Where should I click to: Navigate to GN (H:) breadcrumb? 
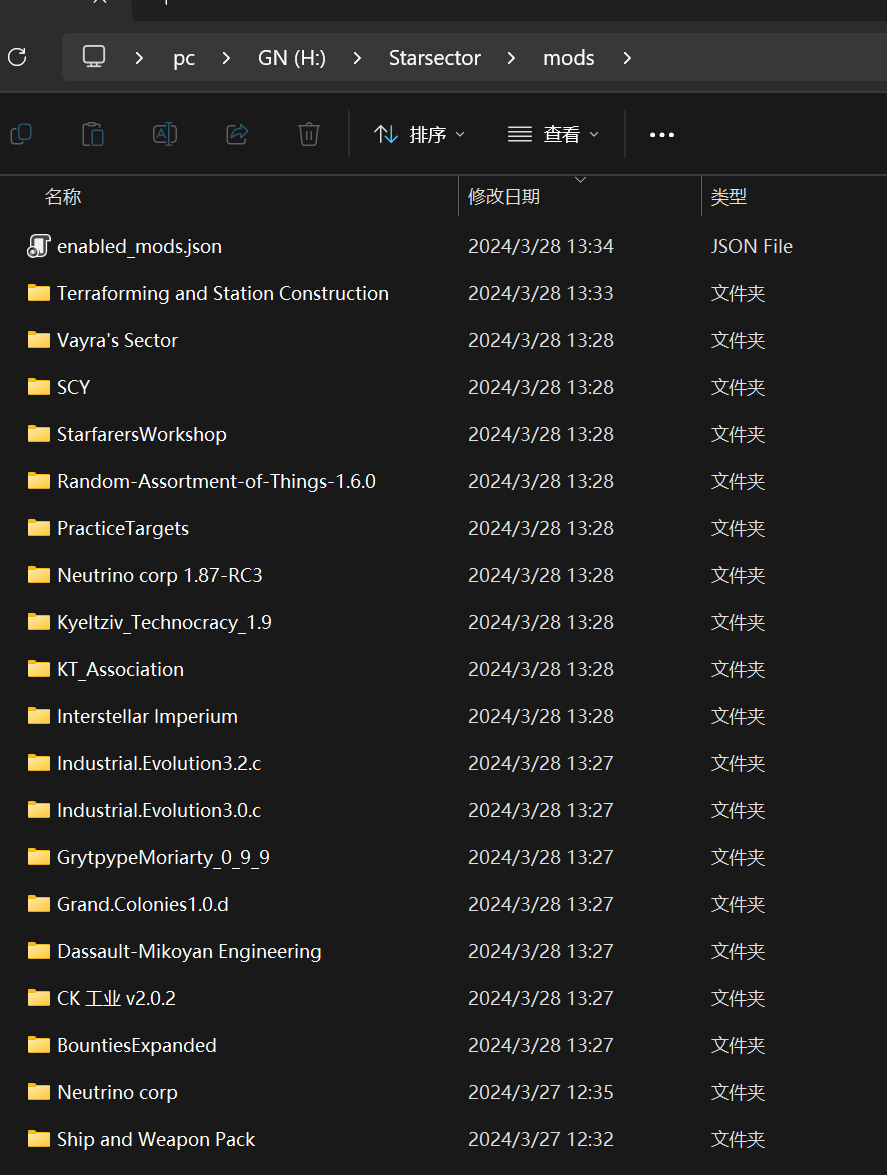291,58
